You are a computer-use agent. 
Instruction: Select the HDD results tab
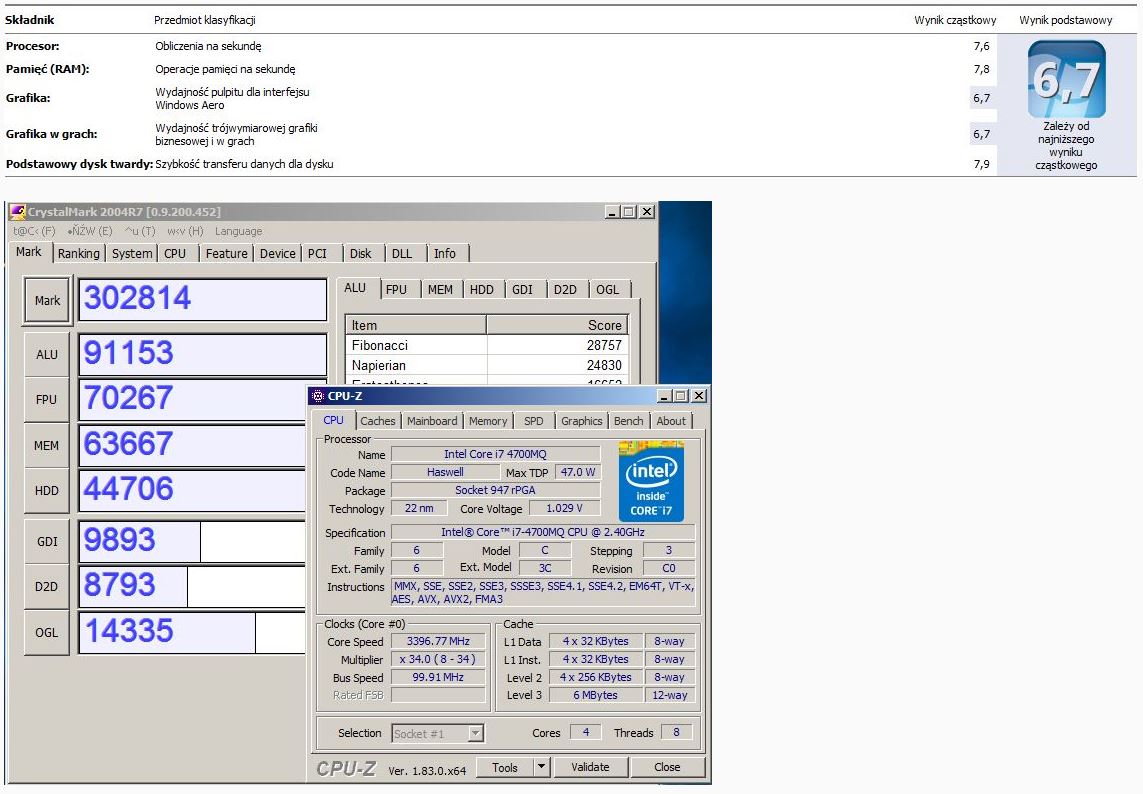(482, 289)
